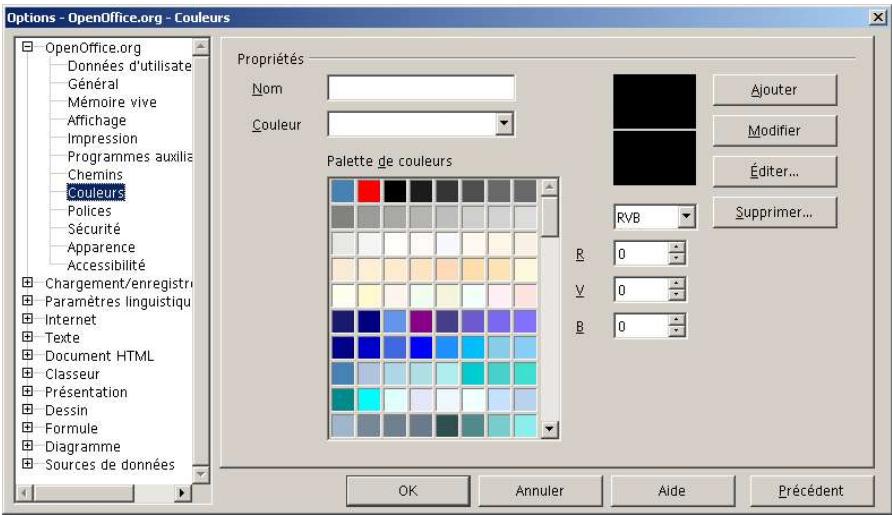Click the Ajouter button

coord(775,90)
